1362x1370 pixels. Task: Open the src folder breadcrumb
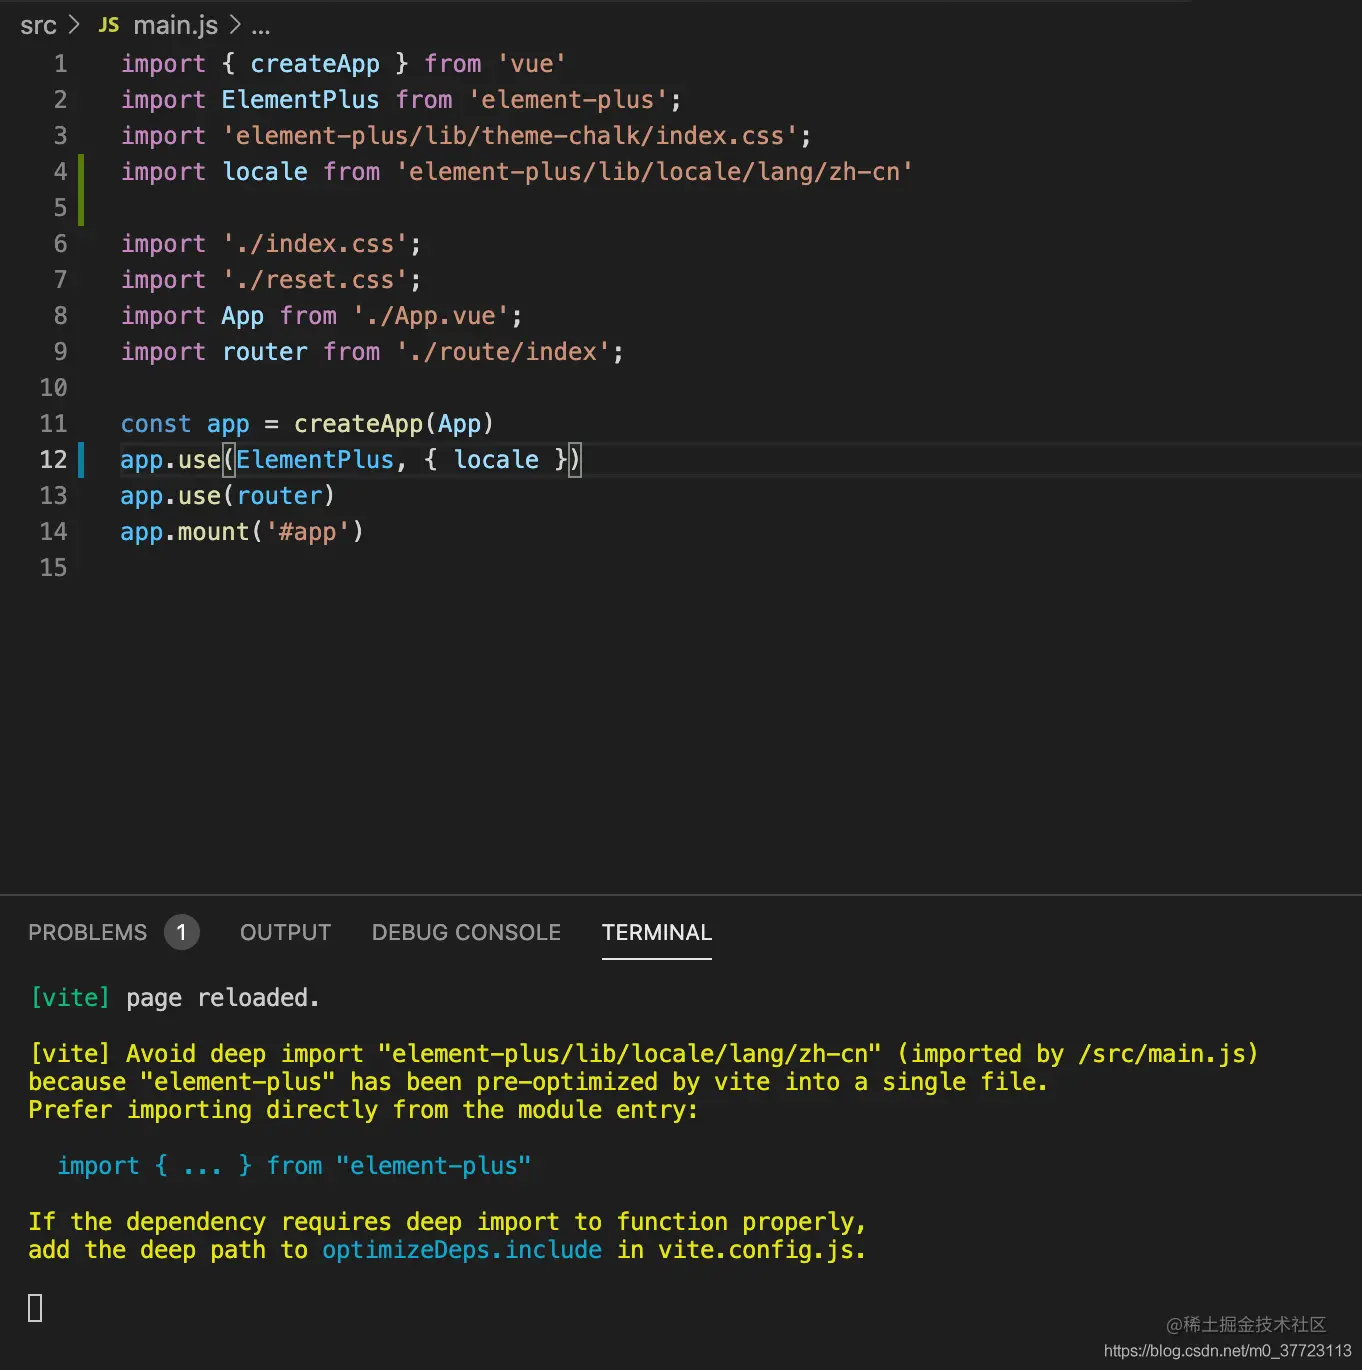(38, 25)
